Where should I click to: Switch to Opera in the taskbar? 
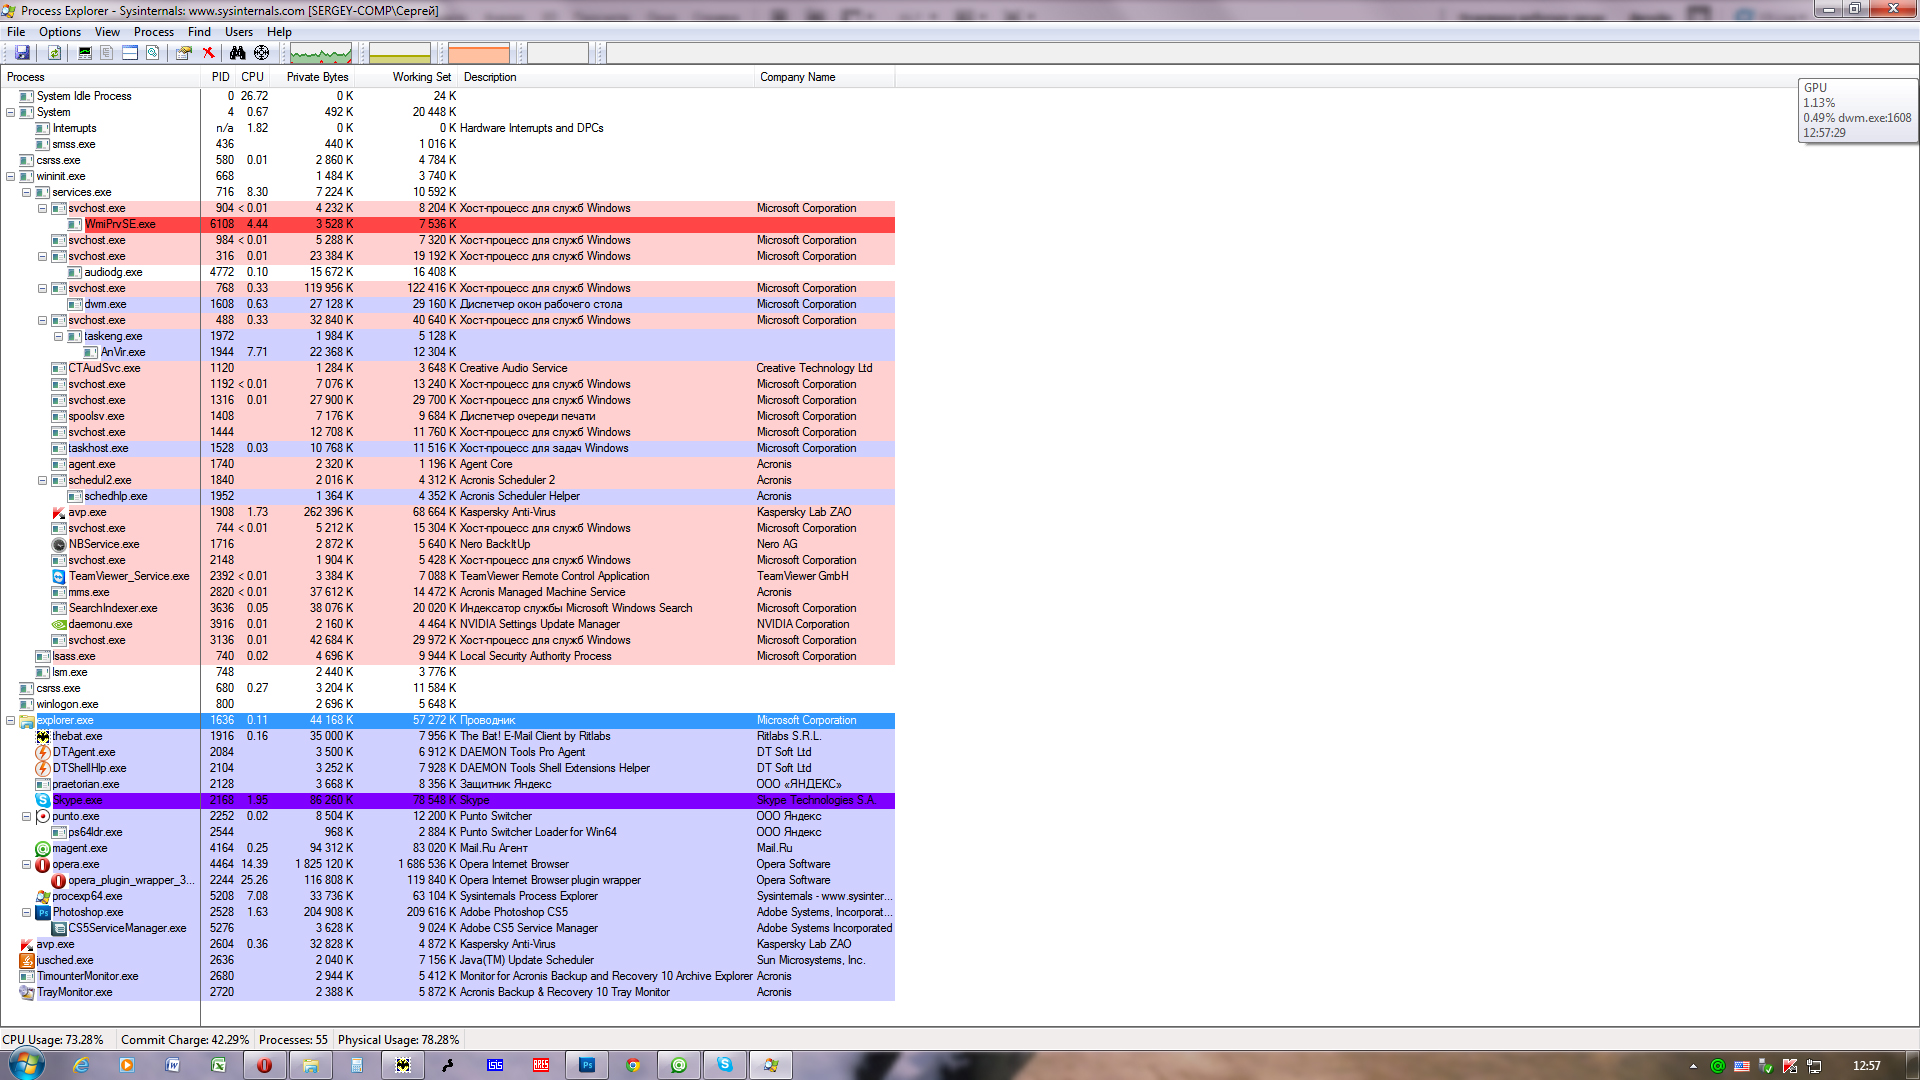265,1065
